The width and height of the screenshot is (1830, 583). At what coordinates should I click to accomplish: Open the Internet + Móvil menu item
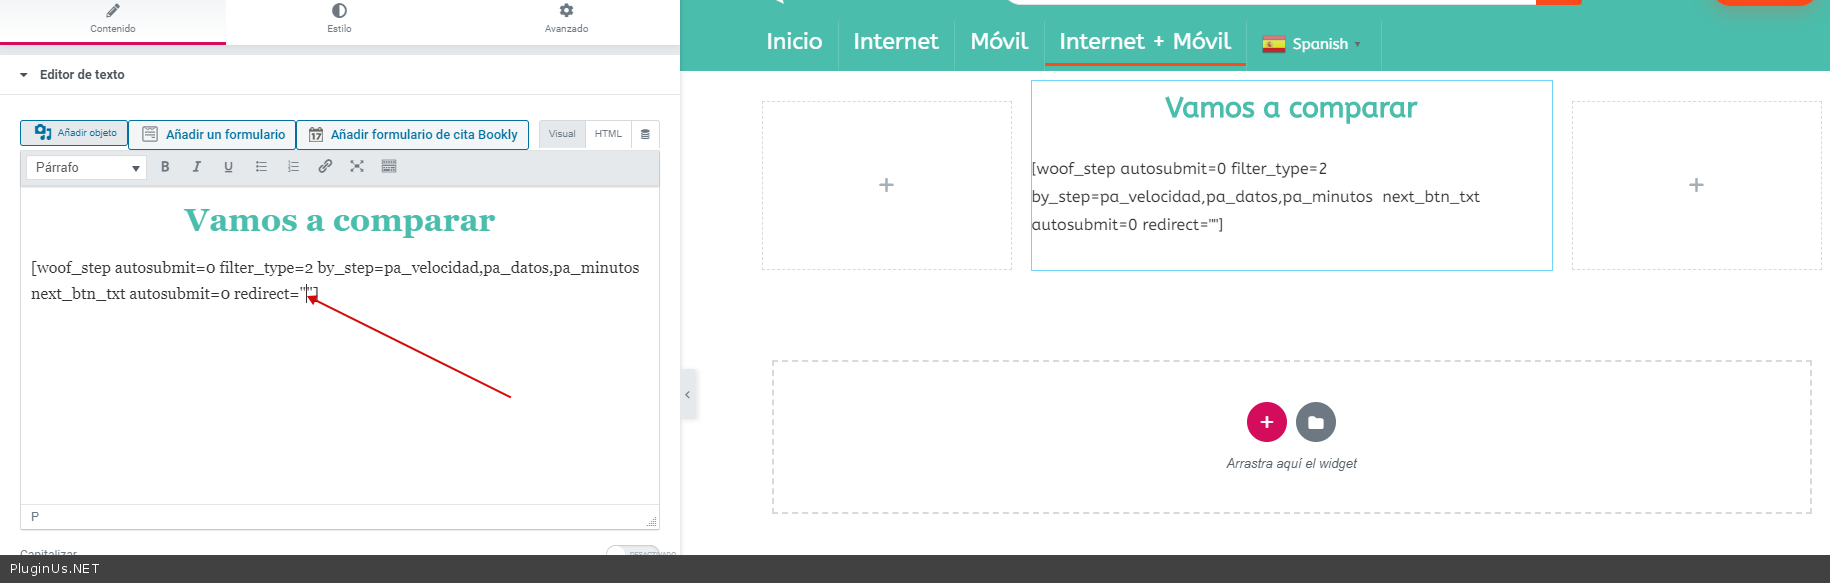pos(1145,42)
